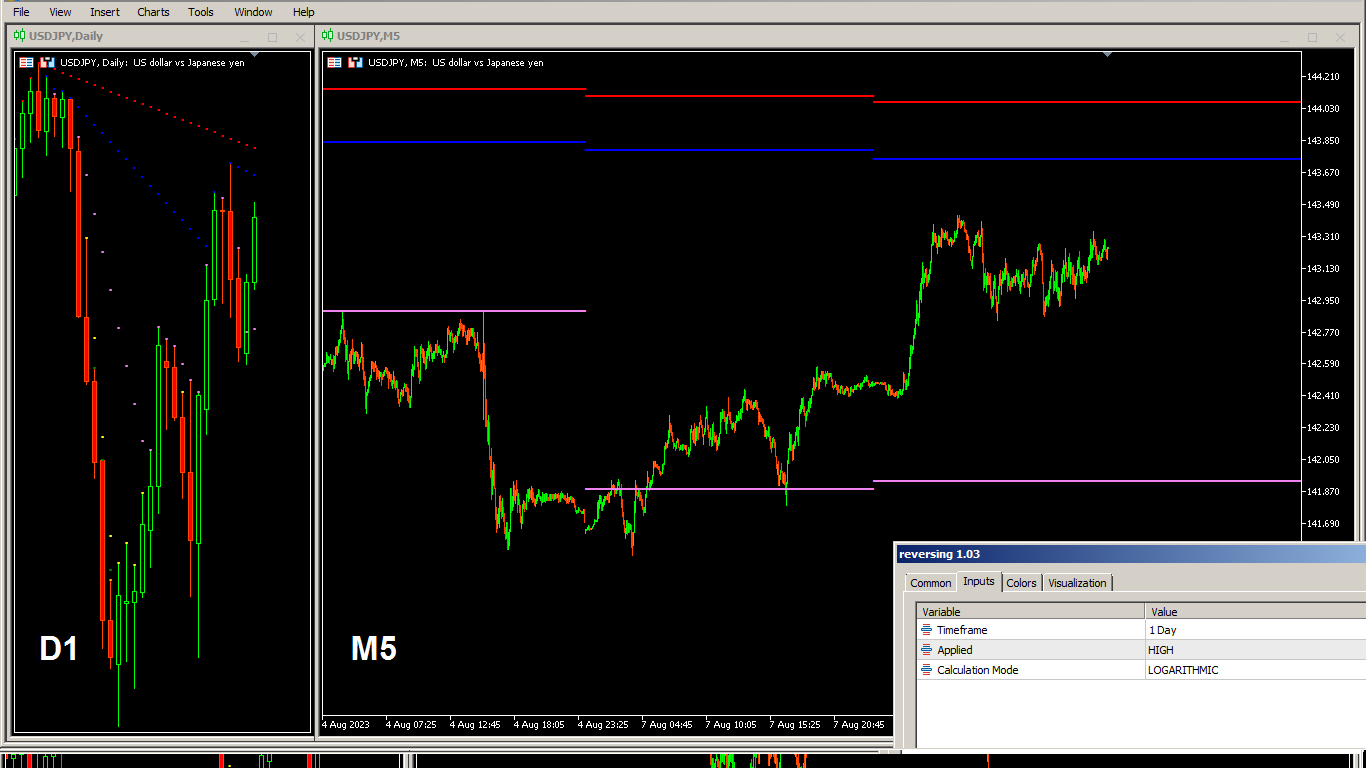1366x768 pixels.
Task: Click the 141.870 price scale label
Action: point(1323,492)
